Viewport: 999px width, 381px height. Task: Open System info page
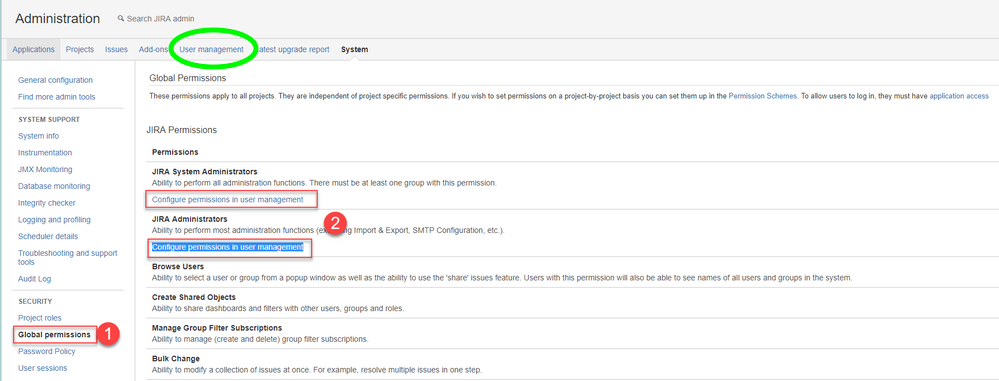(38, 136)
